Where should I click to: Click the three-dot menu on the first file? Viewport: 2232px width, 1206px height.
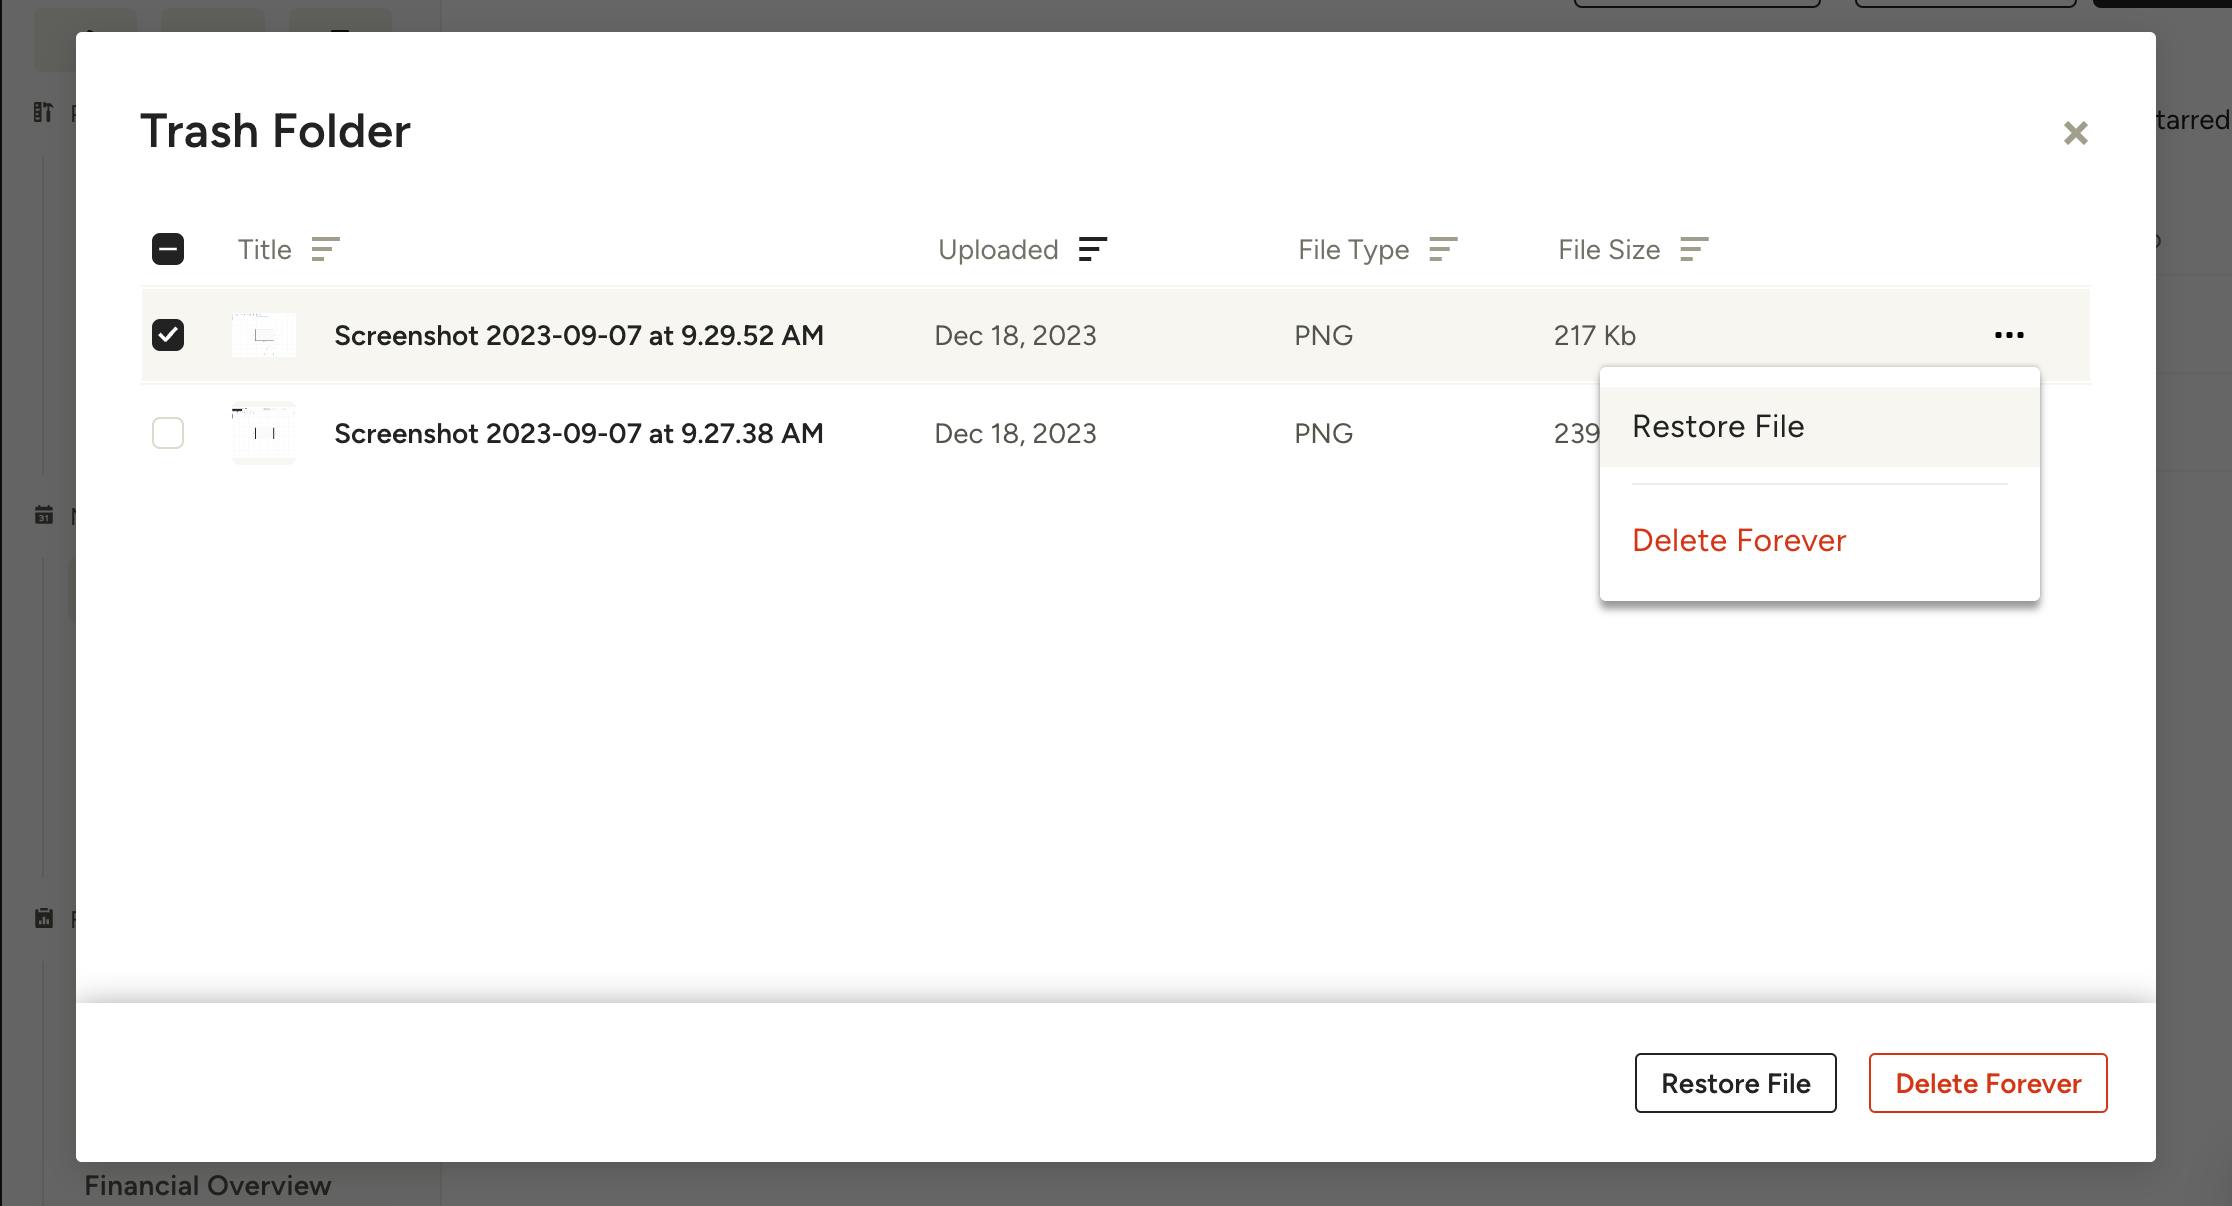pyautogui.click(x=2008, y=335)
